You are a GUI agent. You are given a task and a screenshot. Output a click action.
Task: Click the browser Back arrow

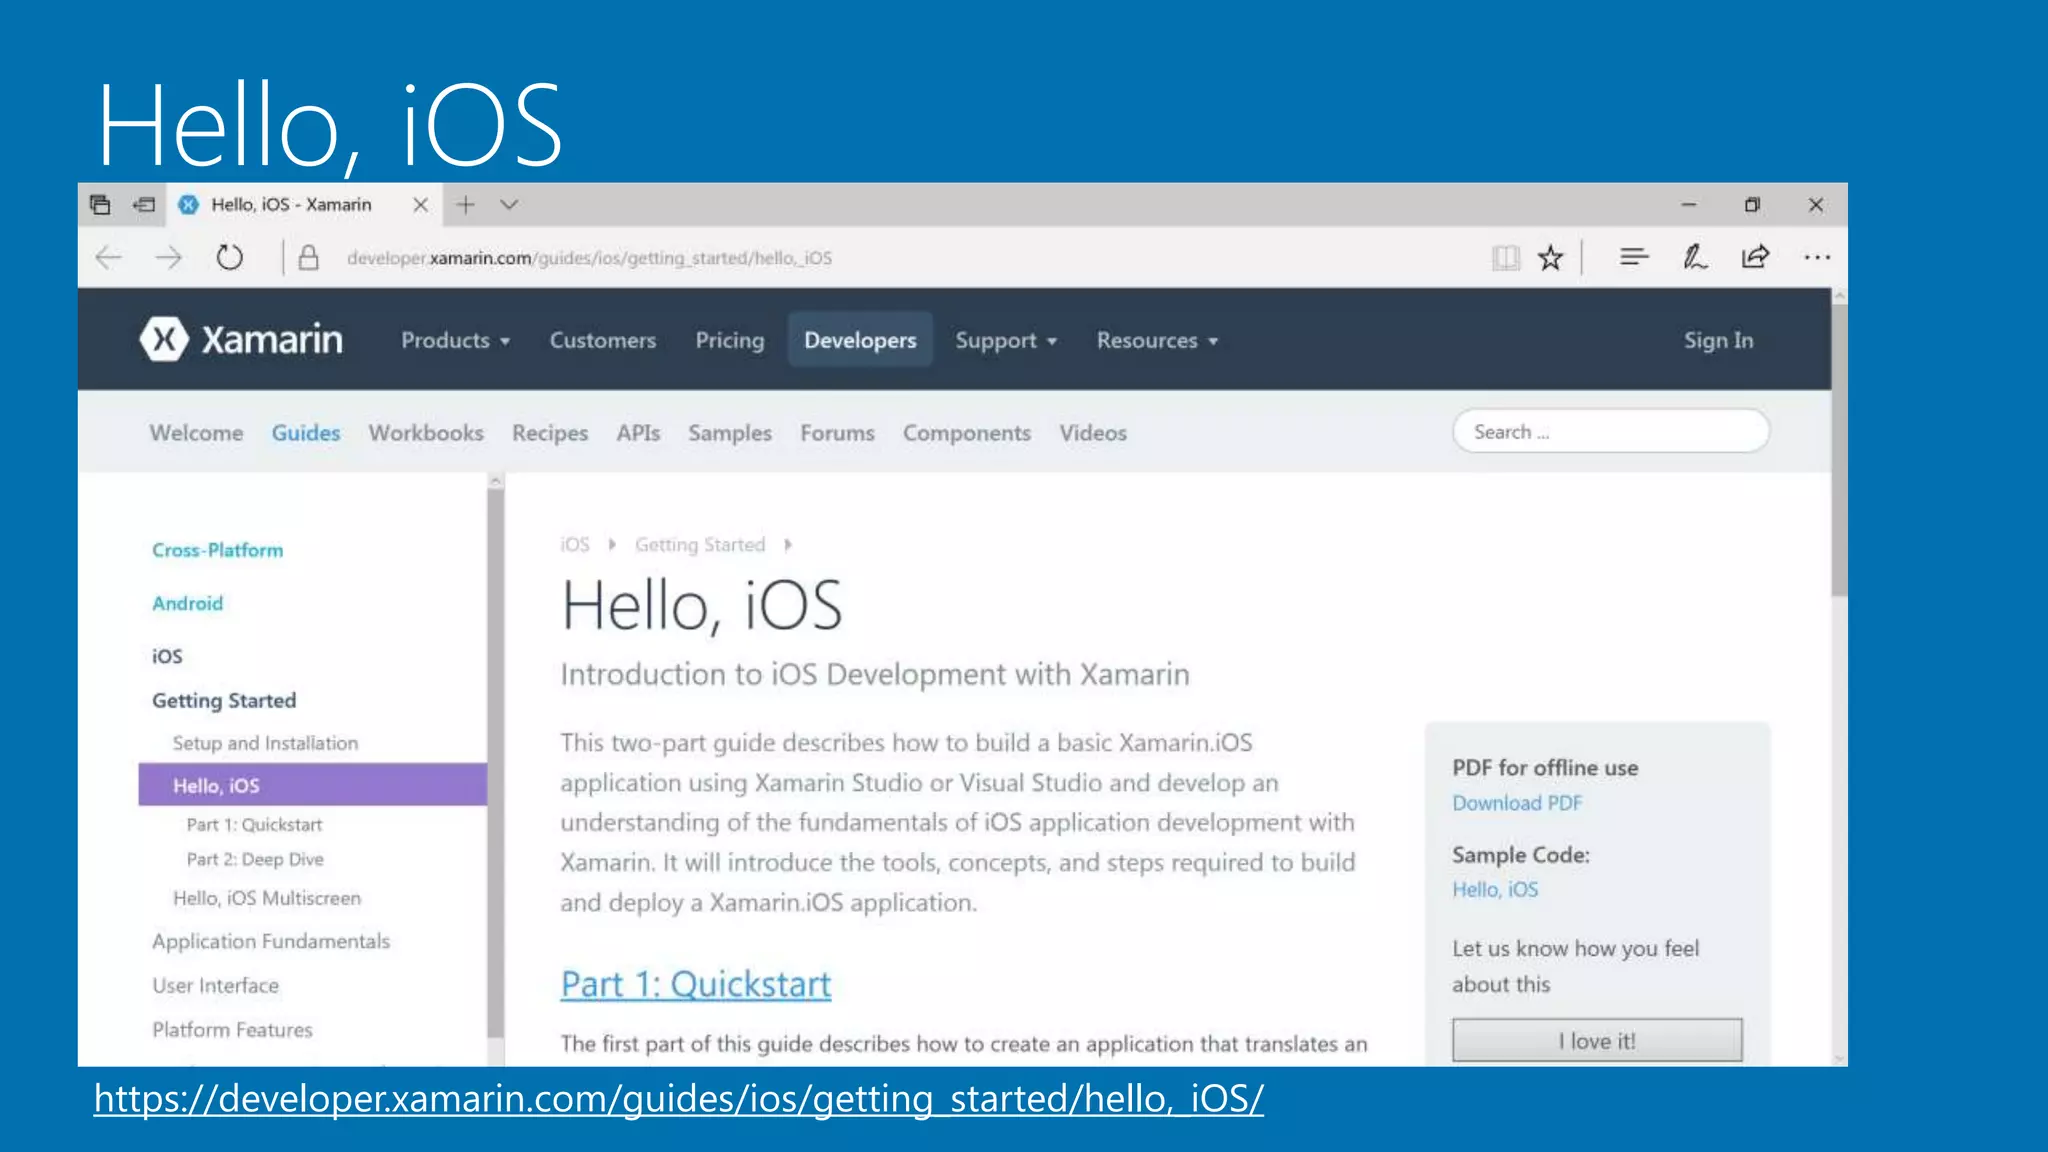[108, 258]
